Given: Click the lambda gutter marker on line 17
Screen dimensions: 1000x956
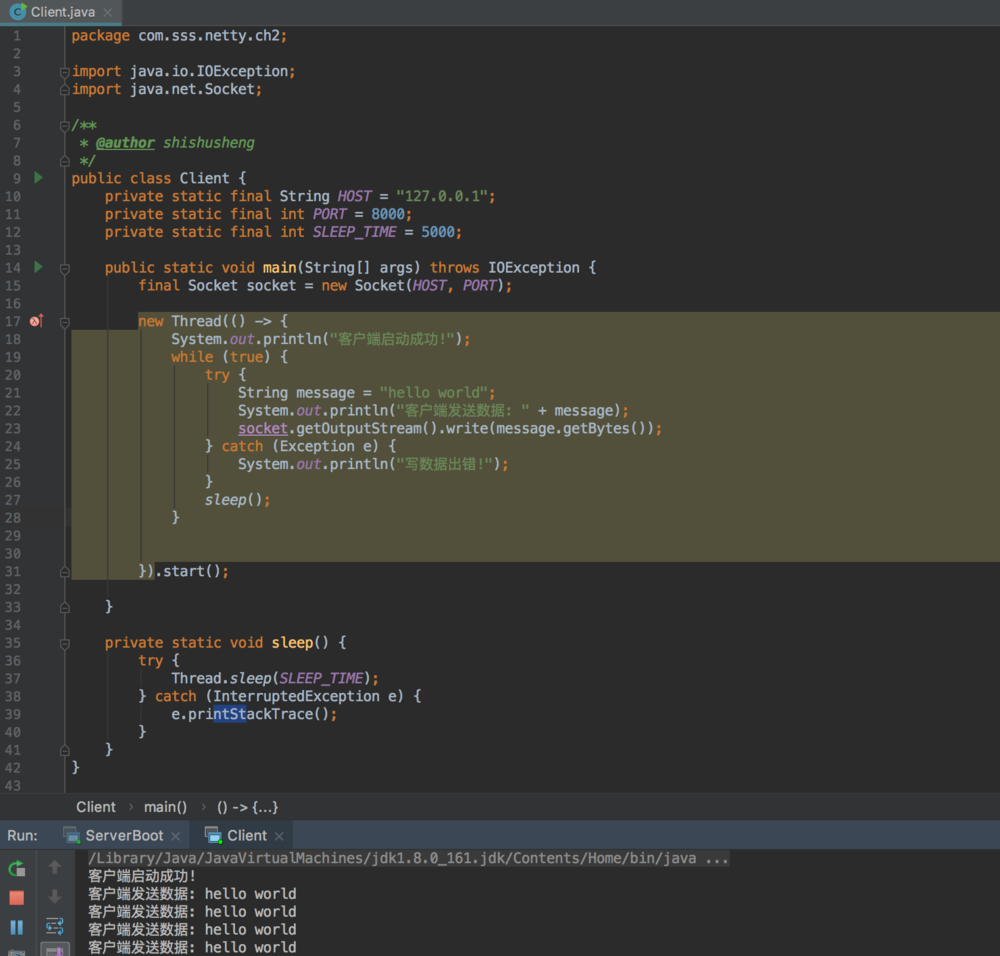Looking at the screenshot, I should point(37,321).
